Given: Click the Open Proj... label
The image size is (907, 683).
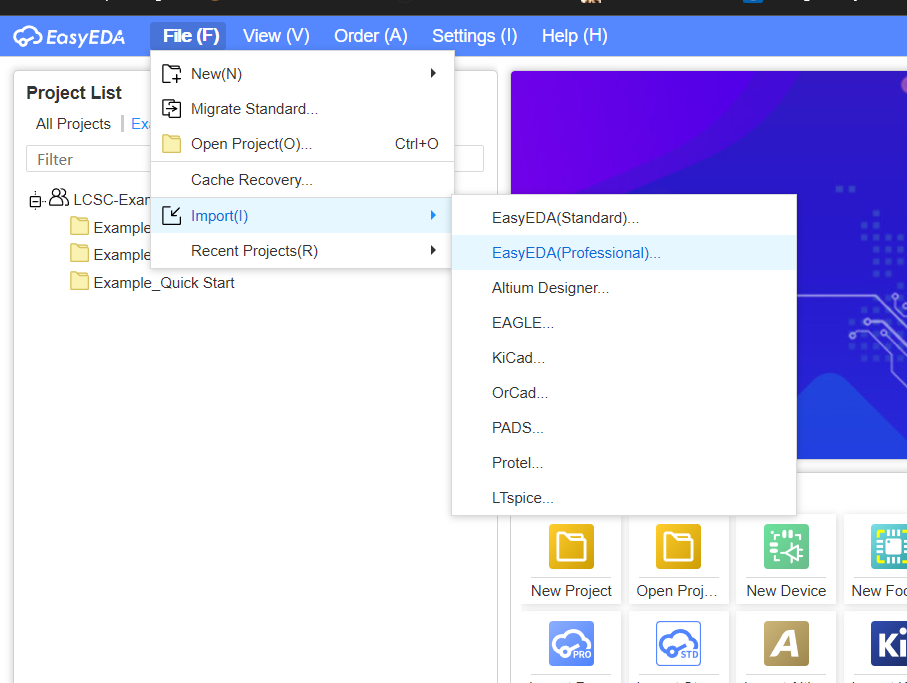Looking at the screenshot, I should coord(677,590).
